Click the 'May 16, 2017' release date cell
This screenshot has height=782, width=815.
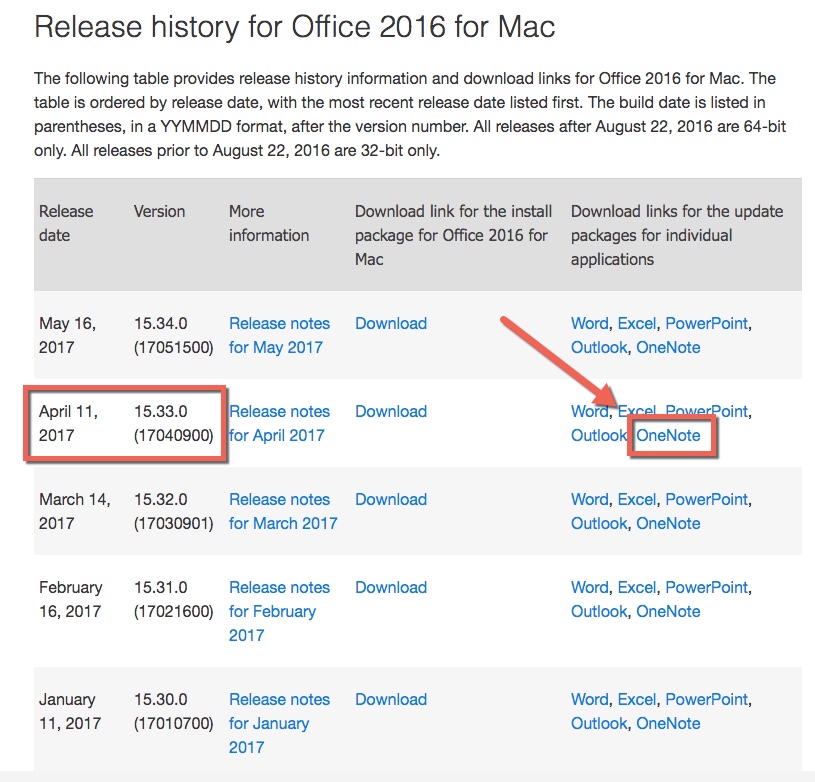(x=67, y=335)
